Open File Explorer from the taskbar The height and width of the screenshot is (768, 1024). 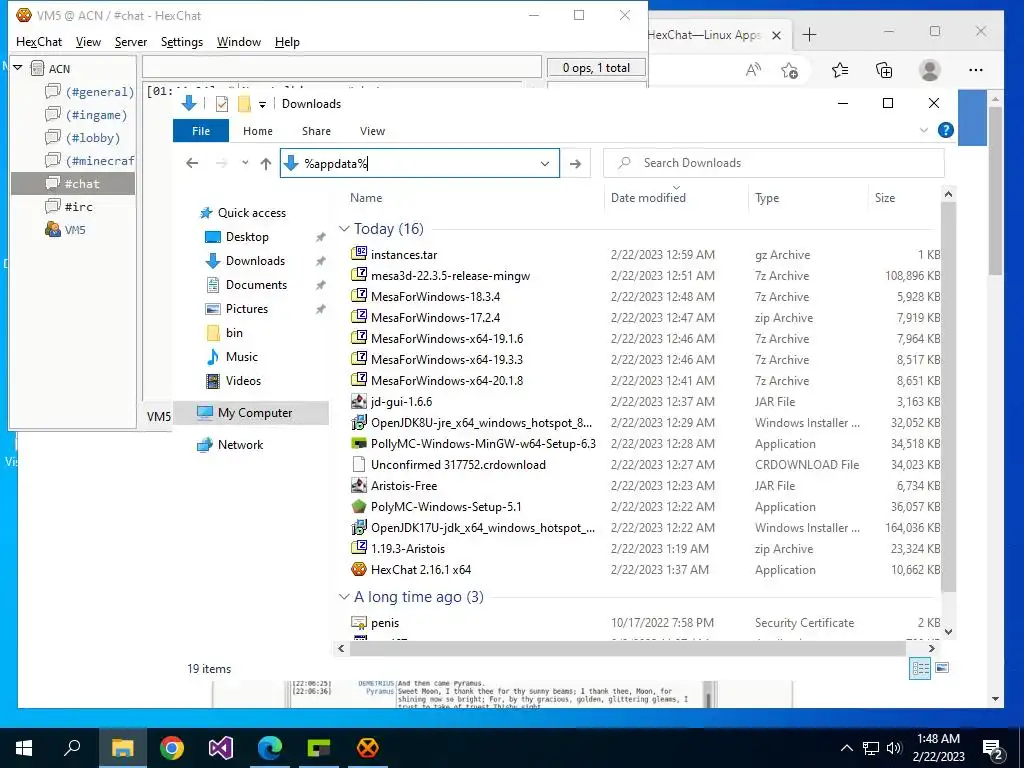[x=122, y=748]
